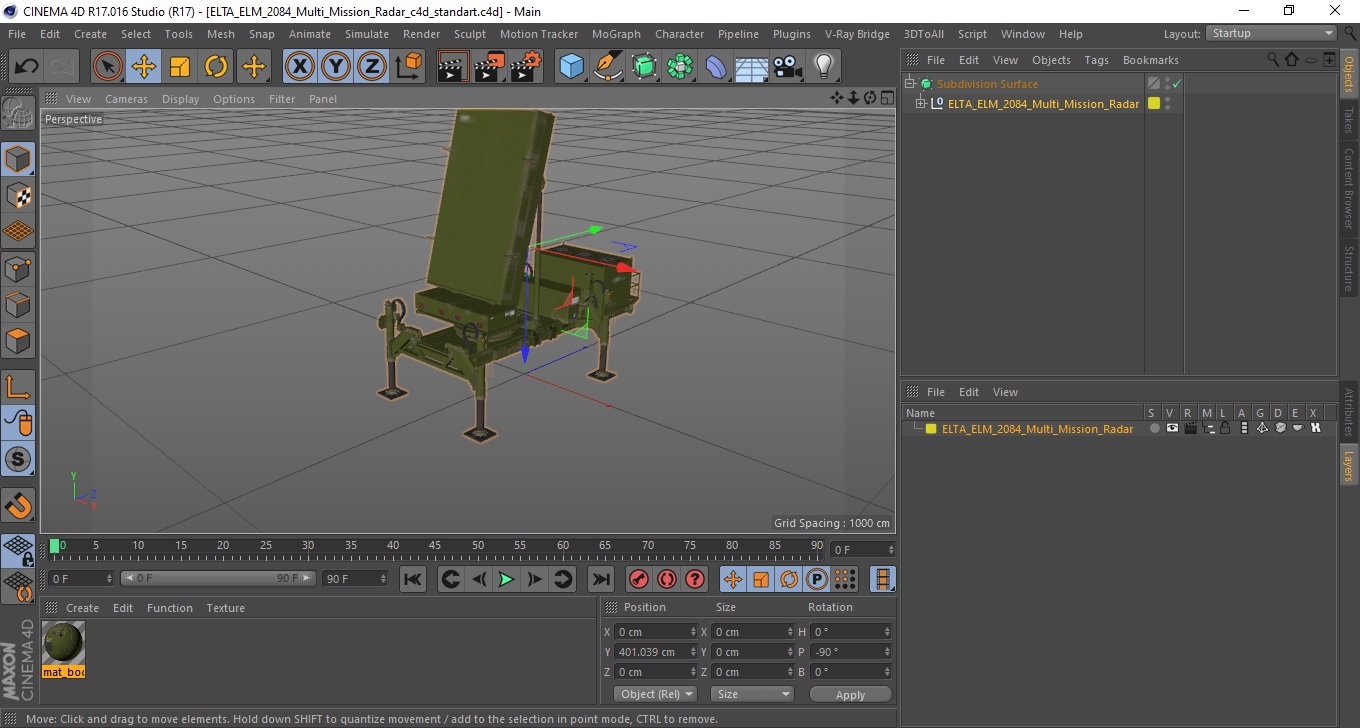Click frame 45 on the timeline ruler
The height and width of the screenshot is (728, 1360).
(x=435, y=546)
